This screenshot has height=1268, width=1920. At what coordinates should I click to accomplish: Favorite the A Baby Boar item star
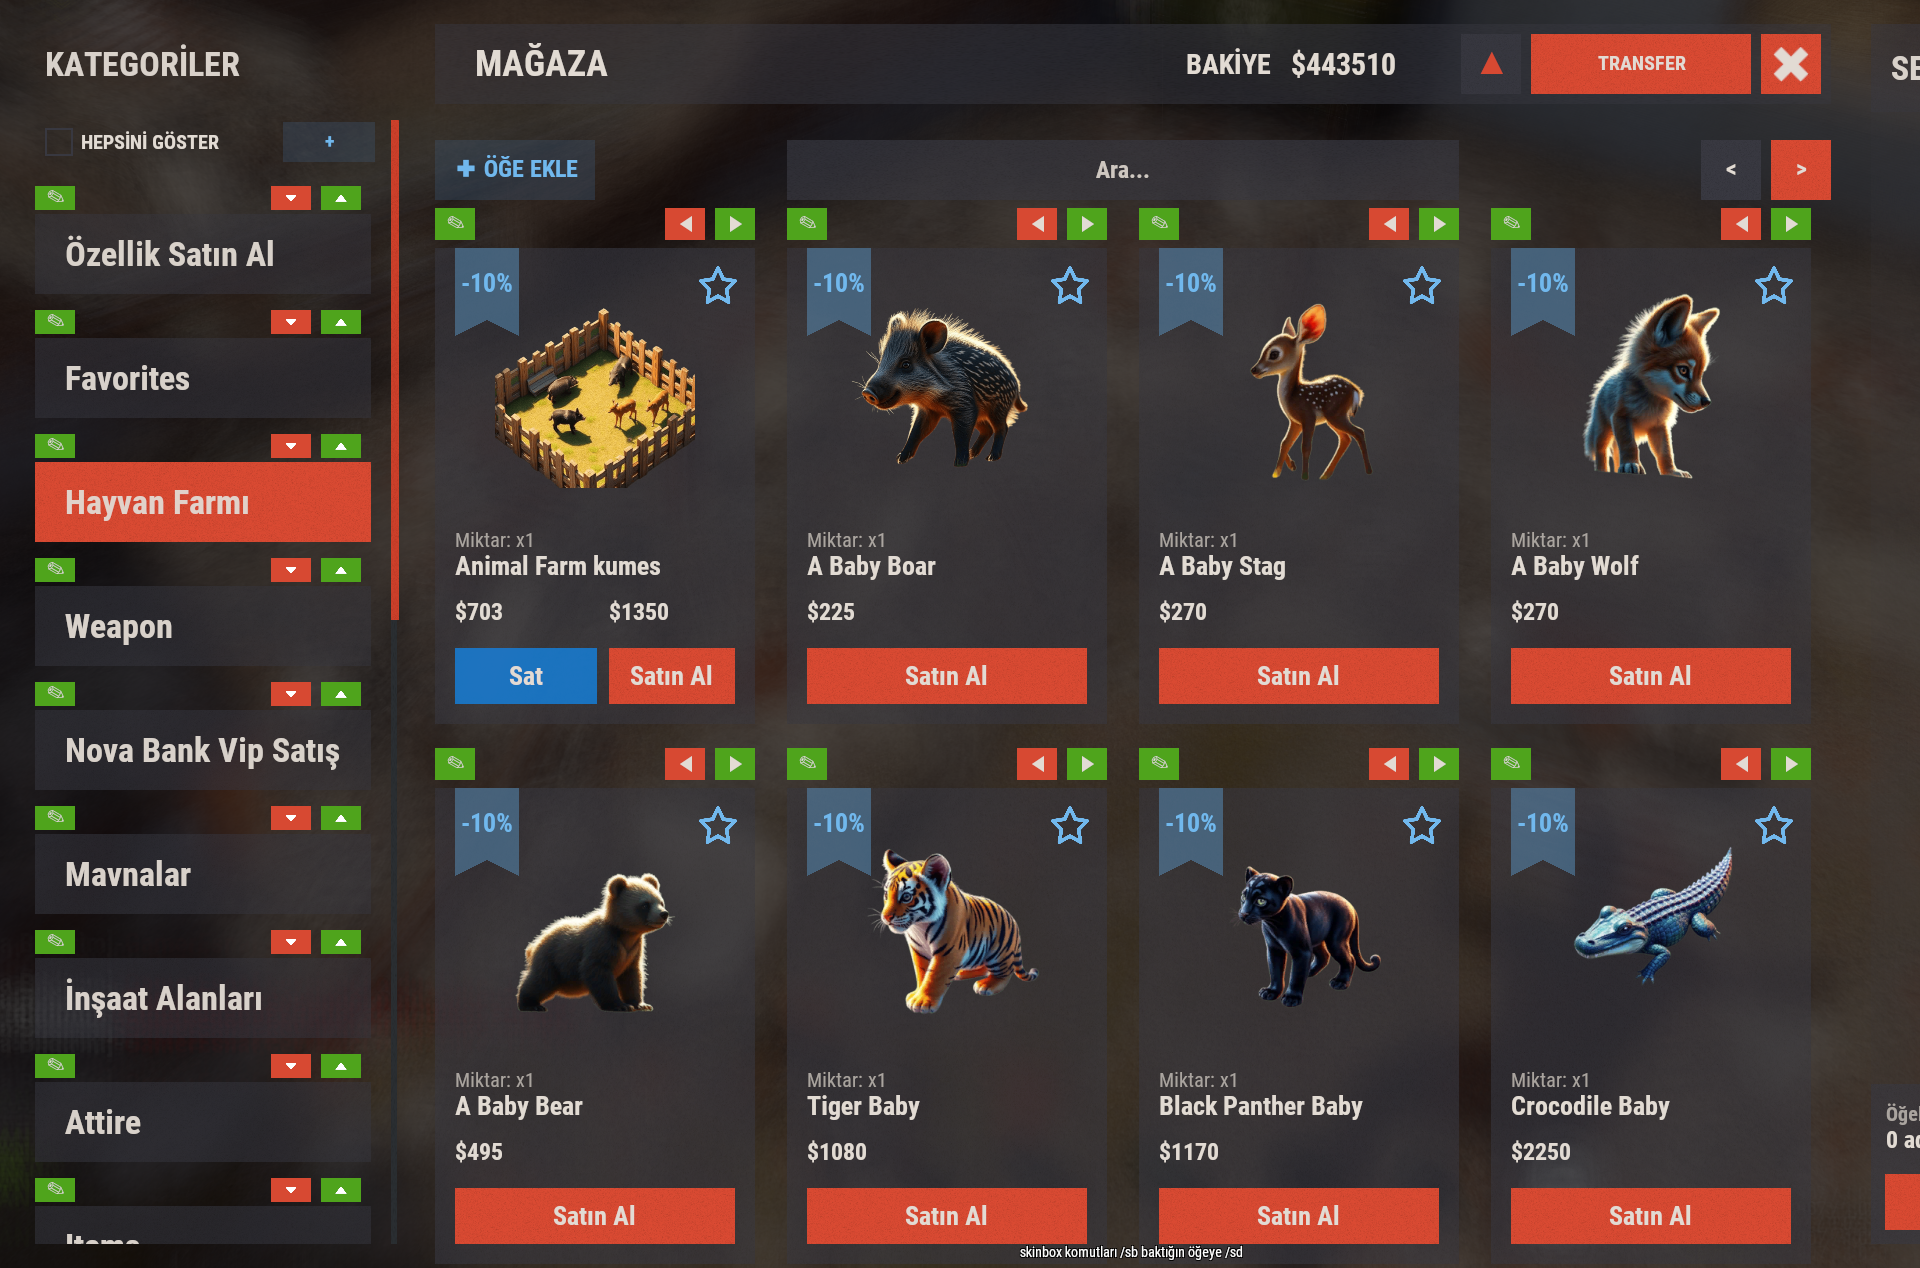(x=1069, y=286)
